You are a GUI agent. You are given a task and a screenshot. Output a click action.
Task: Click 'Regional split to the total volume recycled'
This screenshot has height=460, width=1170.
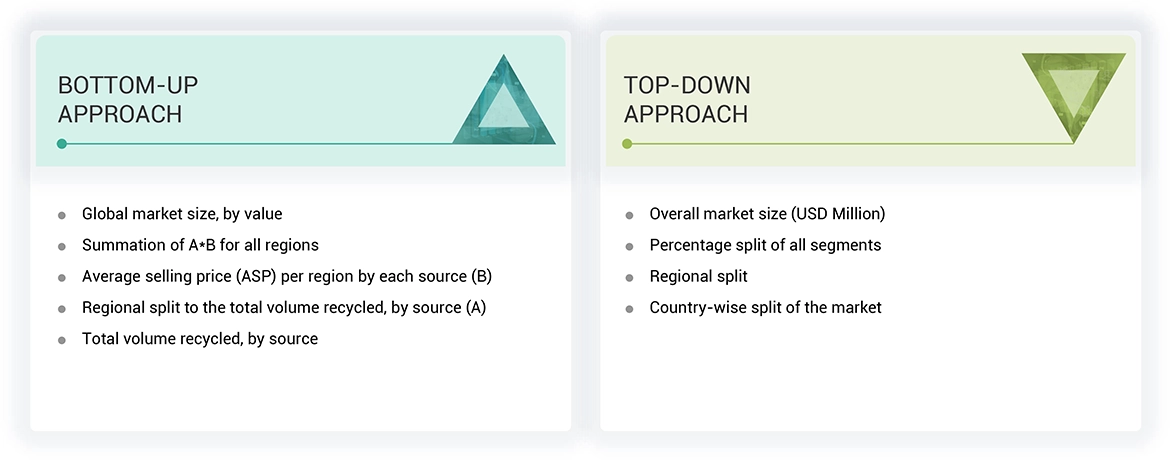[284, 308]
